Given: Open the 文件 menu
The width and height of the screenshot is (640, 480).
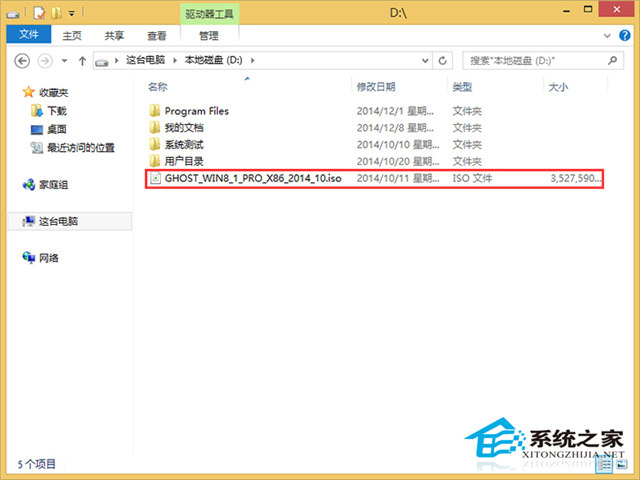Looking at the screenshot, I should (x=27, y=36).
